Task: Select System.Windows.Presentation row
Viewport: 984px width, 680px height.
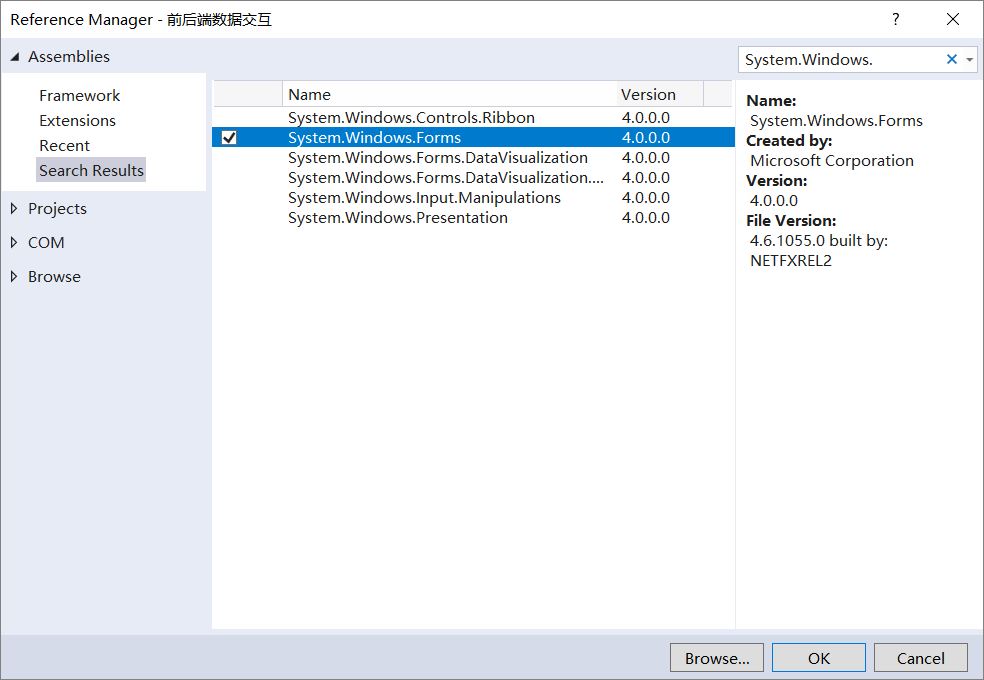Action: (473, 218)
